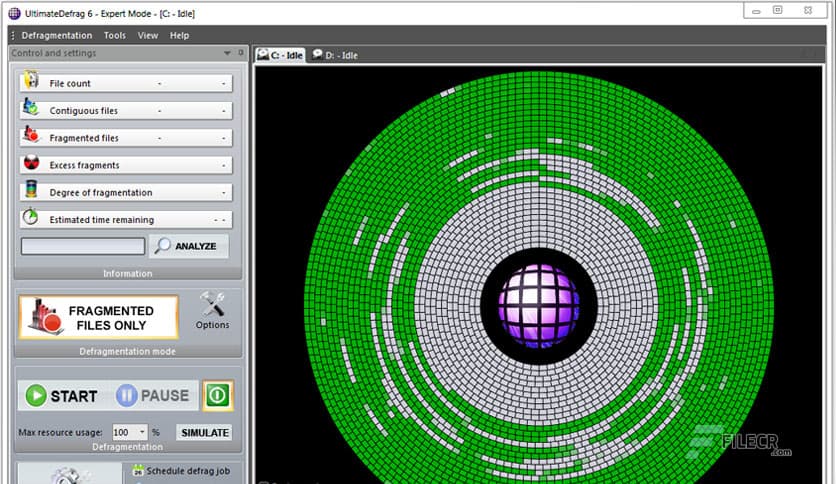Maximize the UltimateDefrag window
The image size is (836, 484).
click(x=778, y=10)
